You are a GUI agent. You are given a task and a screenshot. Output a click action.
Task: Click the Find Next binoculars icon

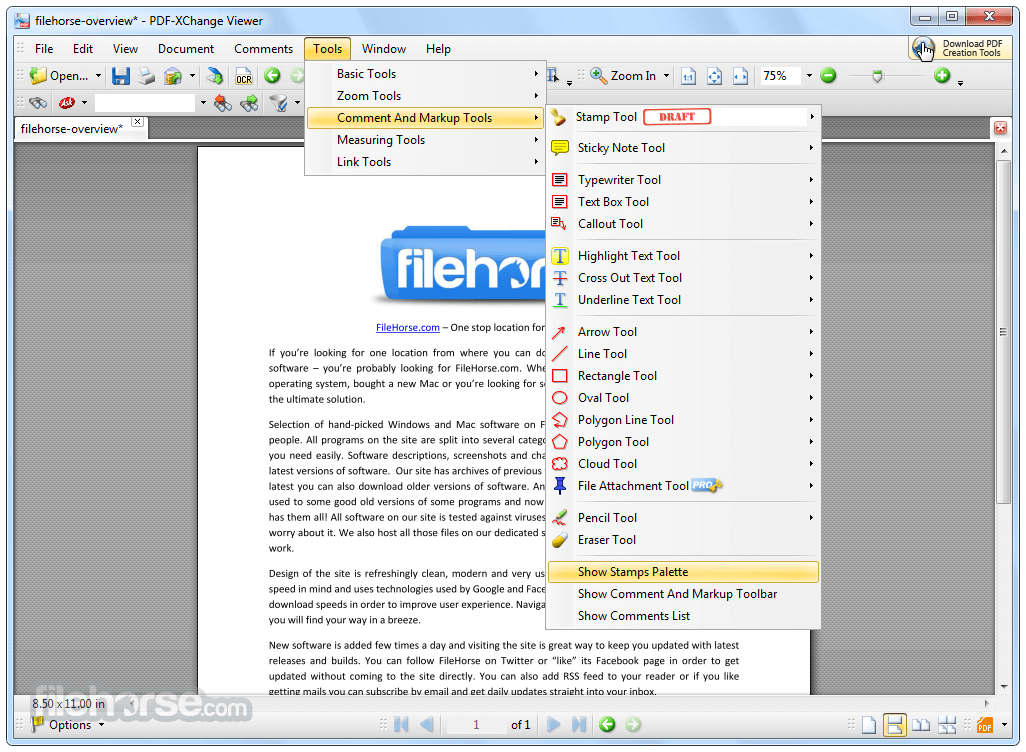coord(249,103)
